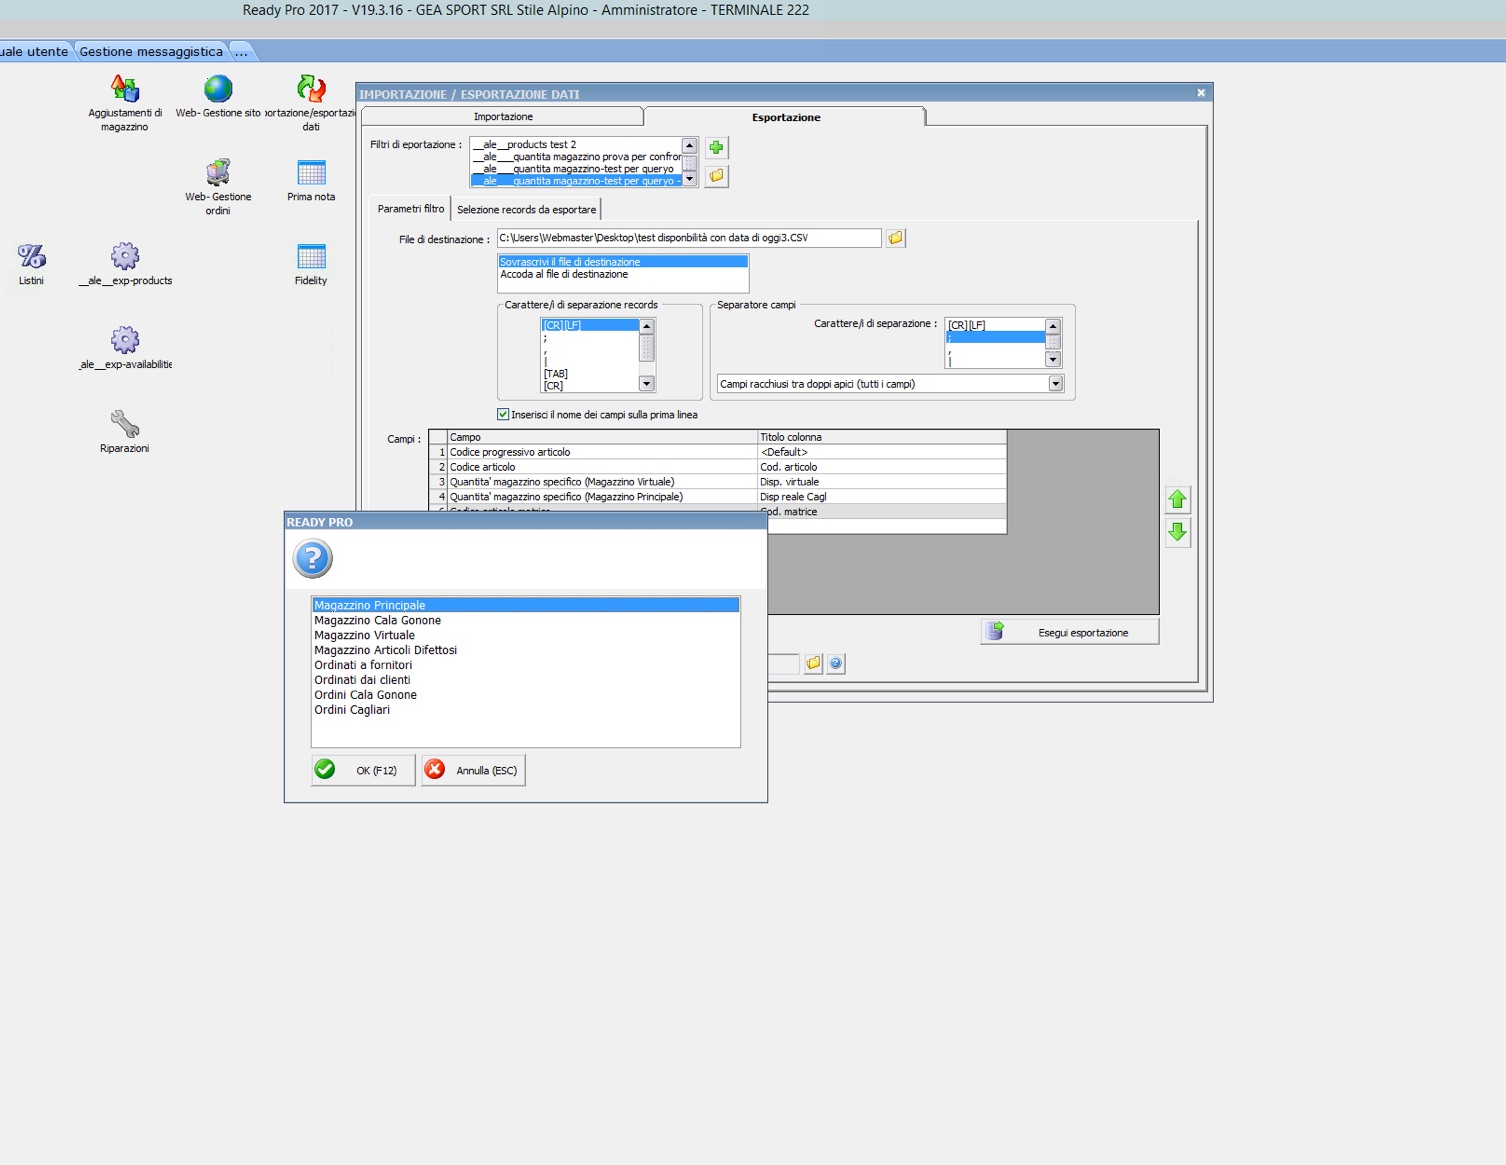Screen dimensions: 1506x1165
Task: Choose Magazzino Articoli Difettosi
Action: pyautogui.click(x=525, y=650)
